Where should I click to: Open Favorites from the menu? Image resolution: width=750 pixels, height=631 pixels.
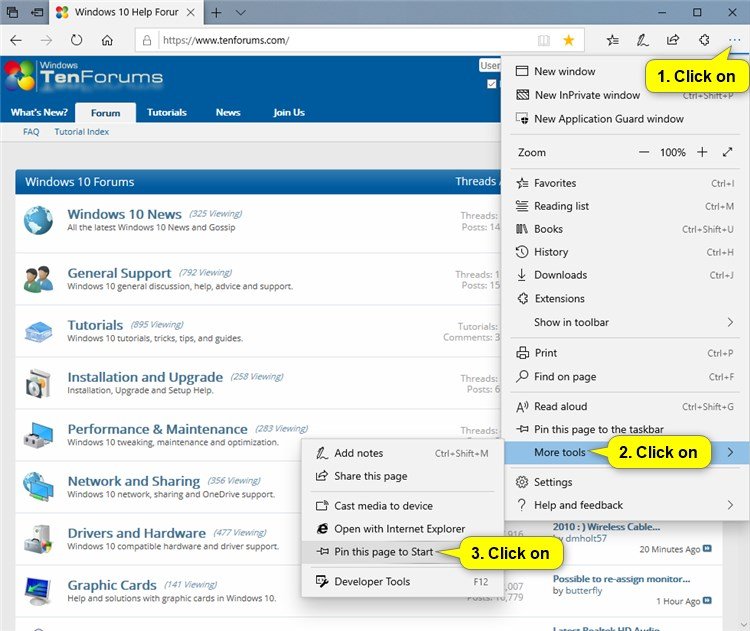624,183
